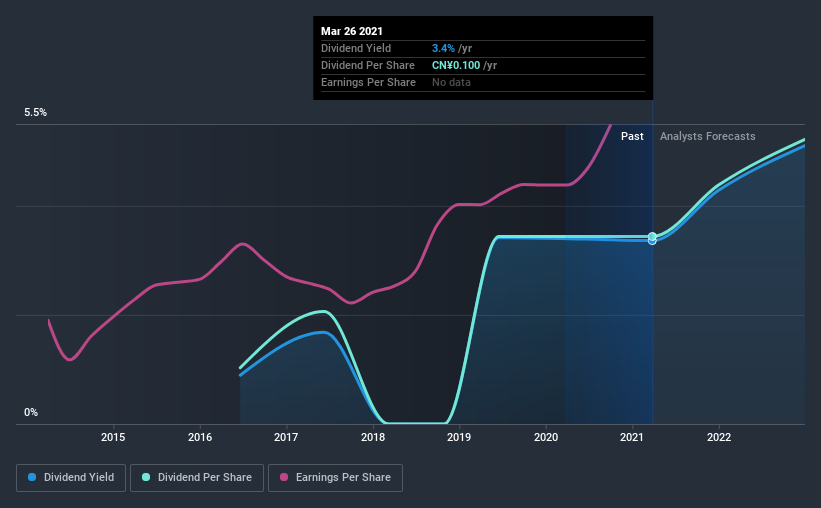821x508 pixels.
Task: Select the 2020 x-axis label
Action: (546, 437)
